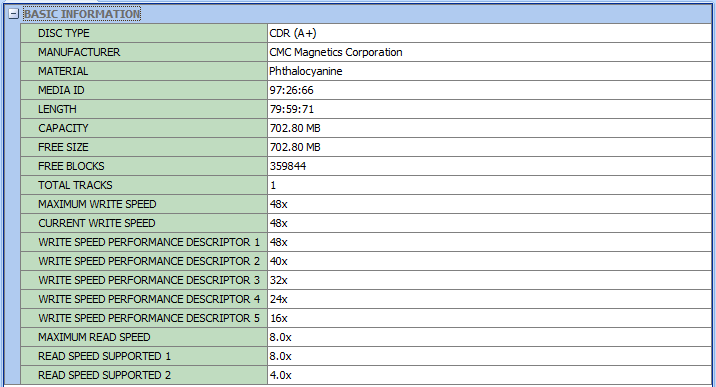
Task: Select WRITE SPEED PERFORMANCE DESCRIPTOR 5 label
Action: coord(149,318)
